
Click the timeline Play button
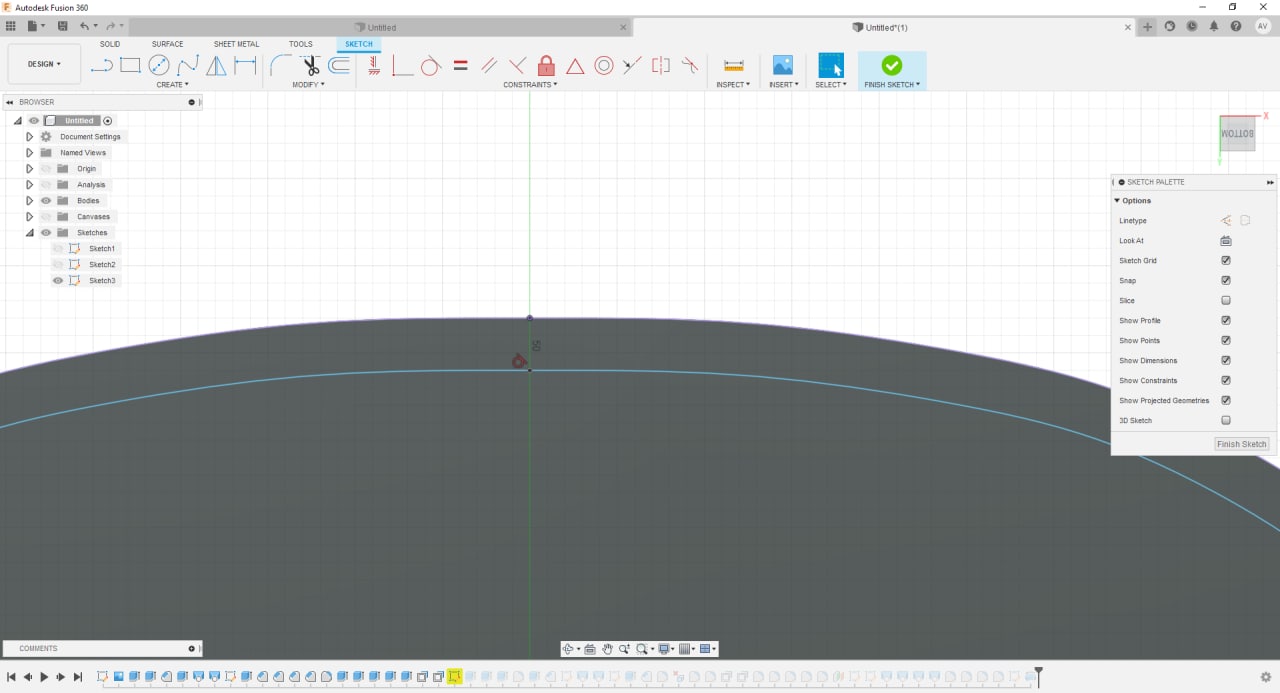44,677
